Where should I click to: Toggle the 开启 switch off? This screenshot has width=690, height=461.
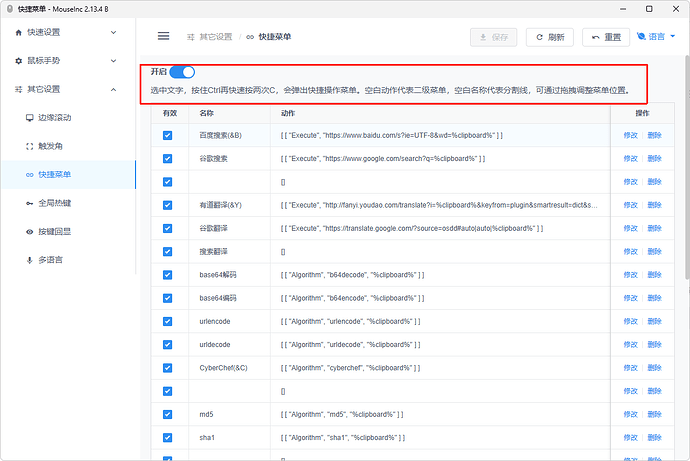coord(182,72)
